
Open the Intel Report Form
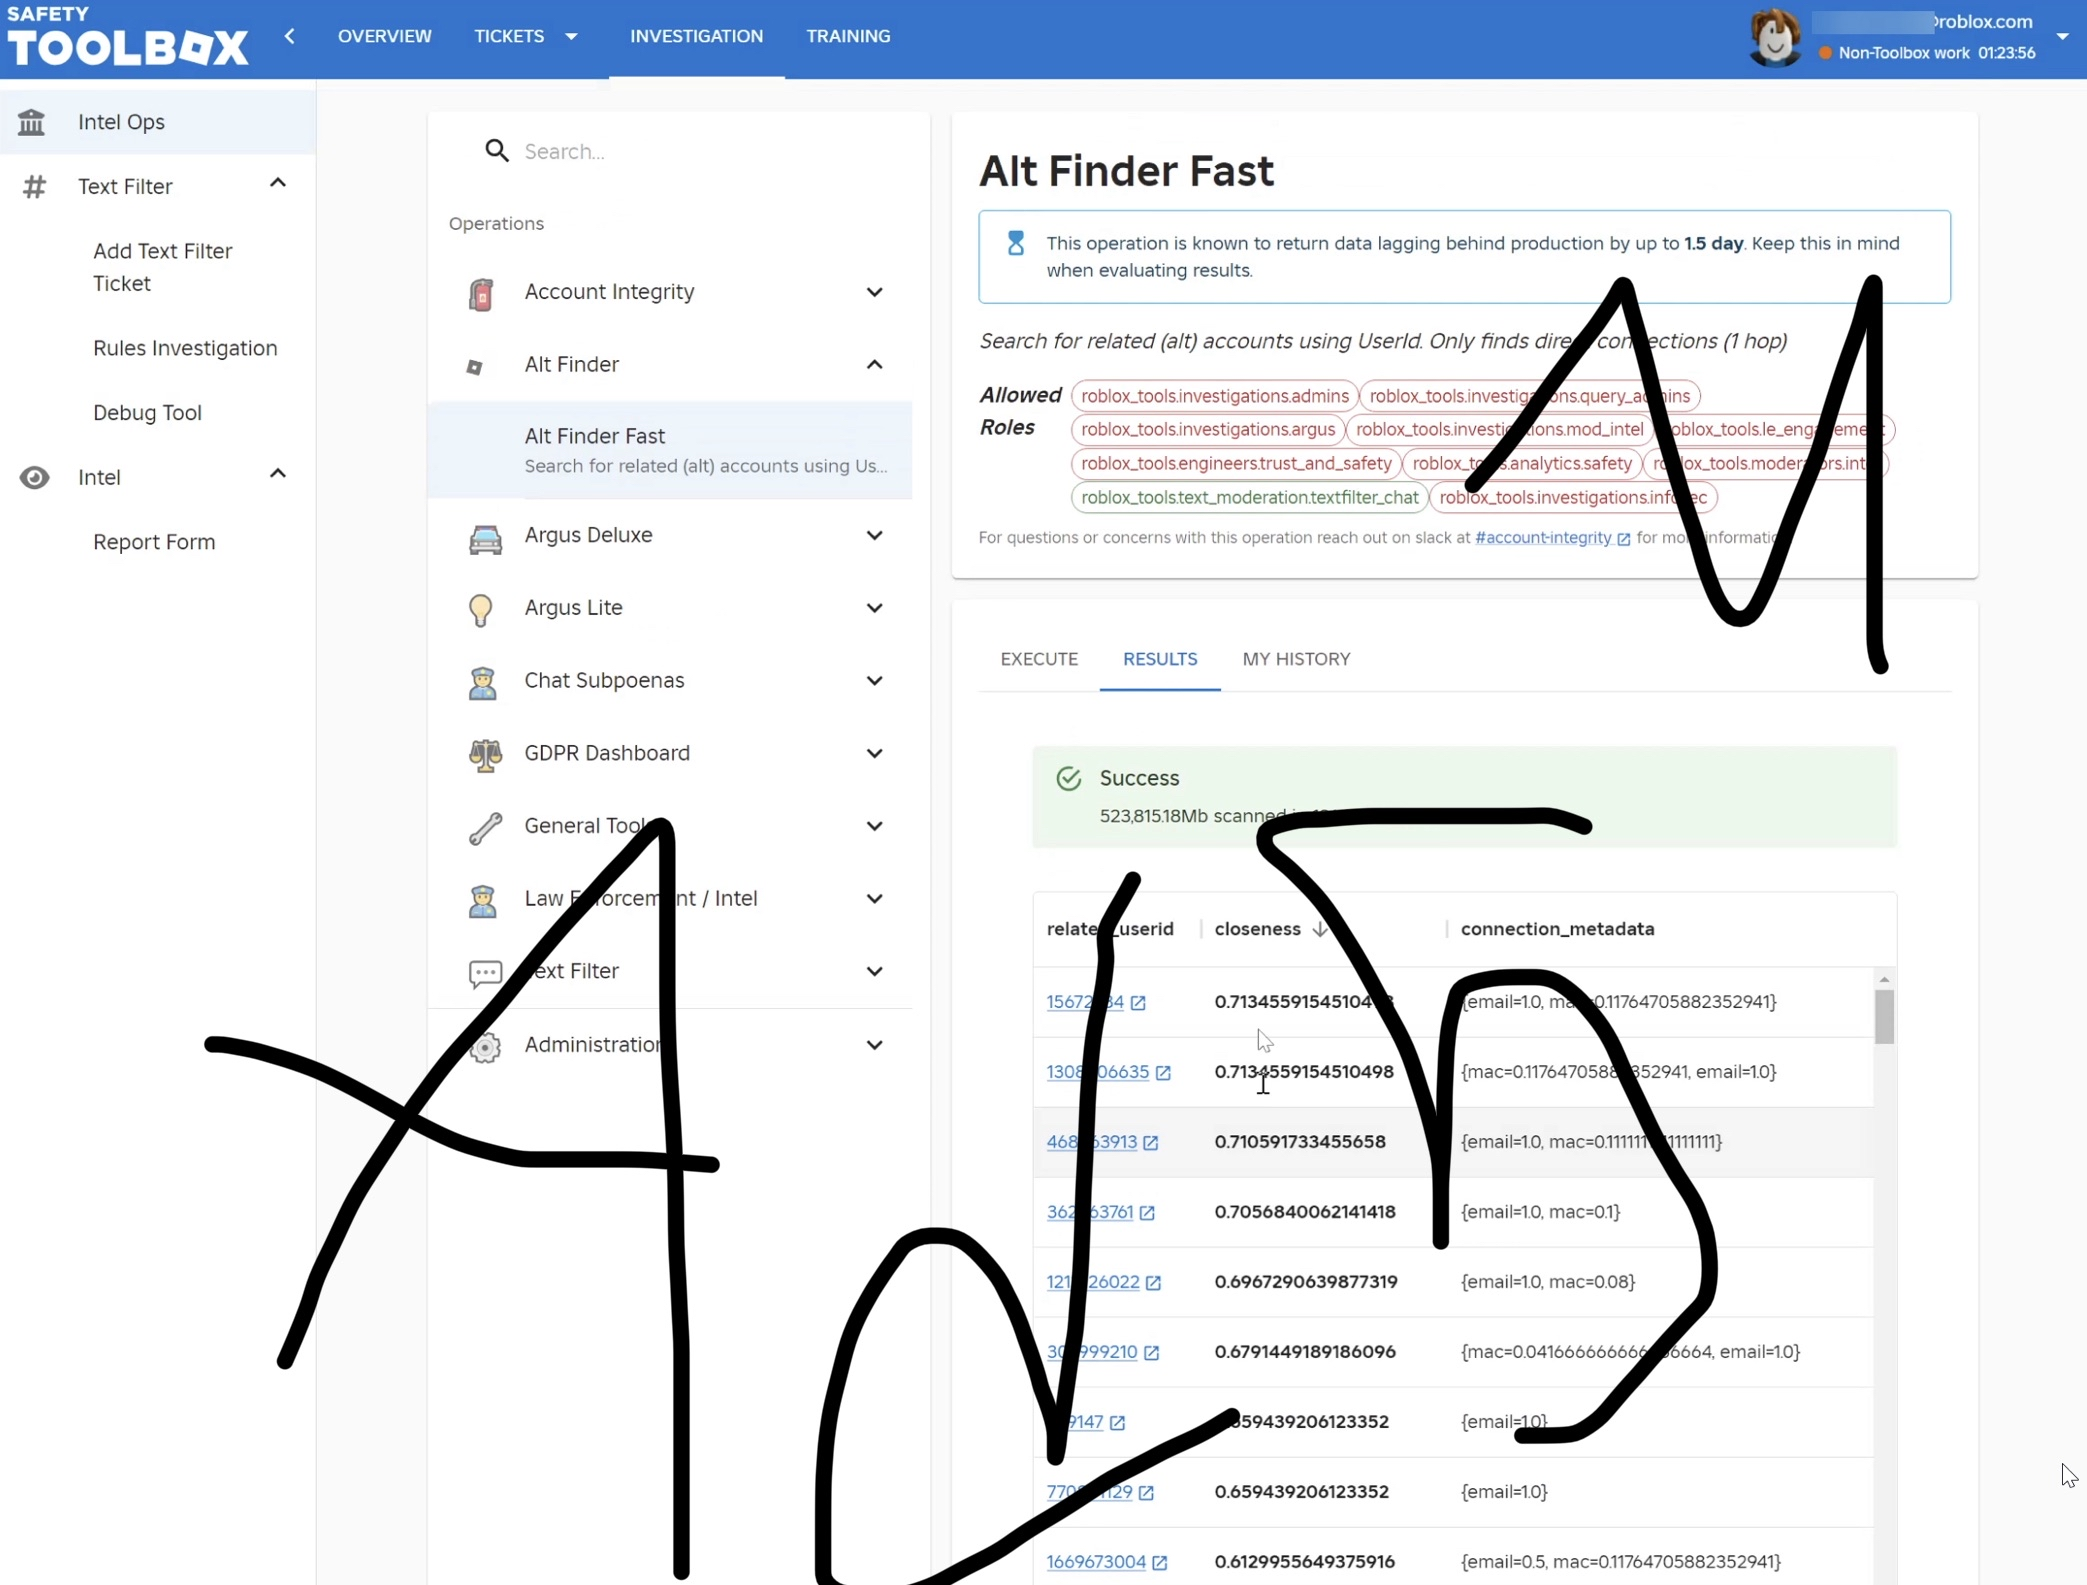pyautogui.click(x=154, y=542)
